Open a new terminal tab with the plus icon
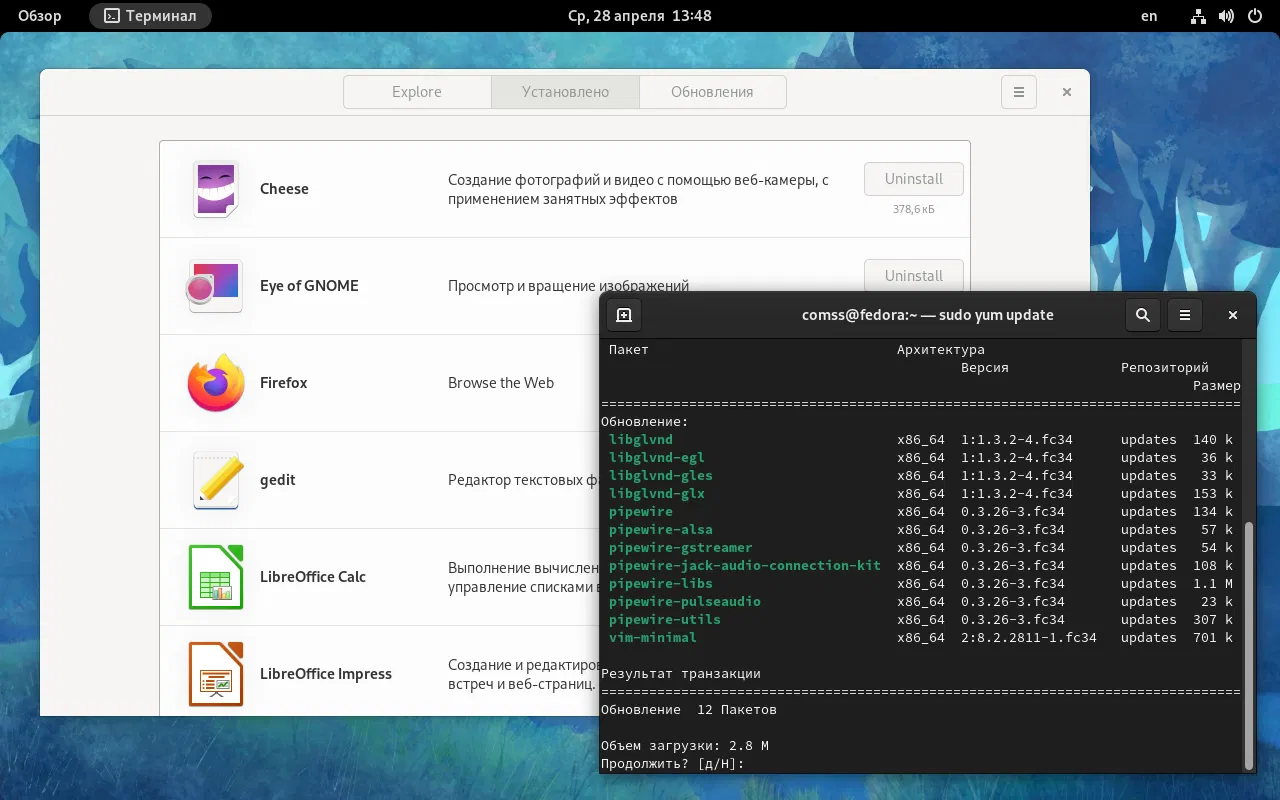Image resolution: width=1280 pixels, height=800 pixels. [x=624, y=315]
